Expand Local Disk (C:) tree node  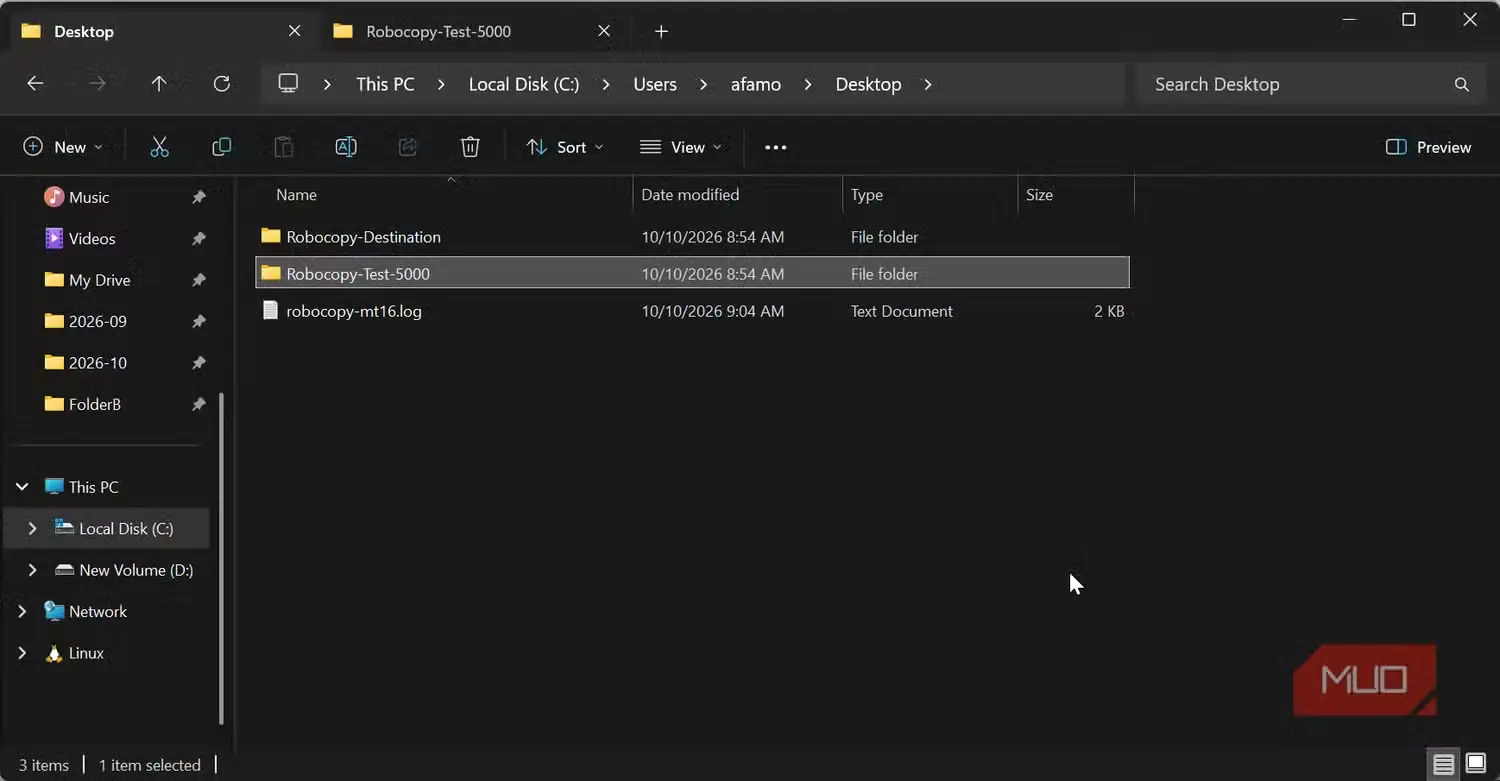tap(32, 528)
